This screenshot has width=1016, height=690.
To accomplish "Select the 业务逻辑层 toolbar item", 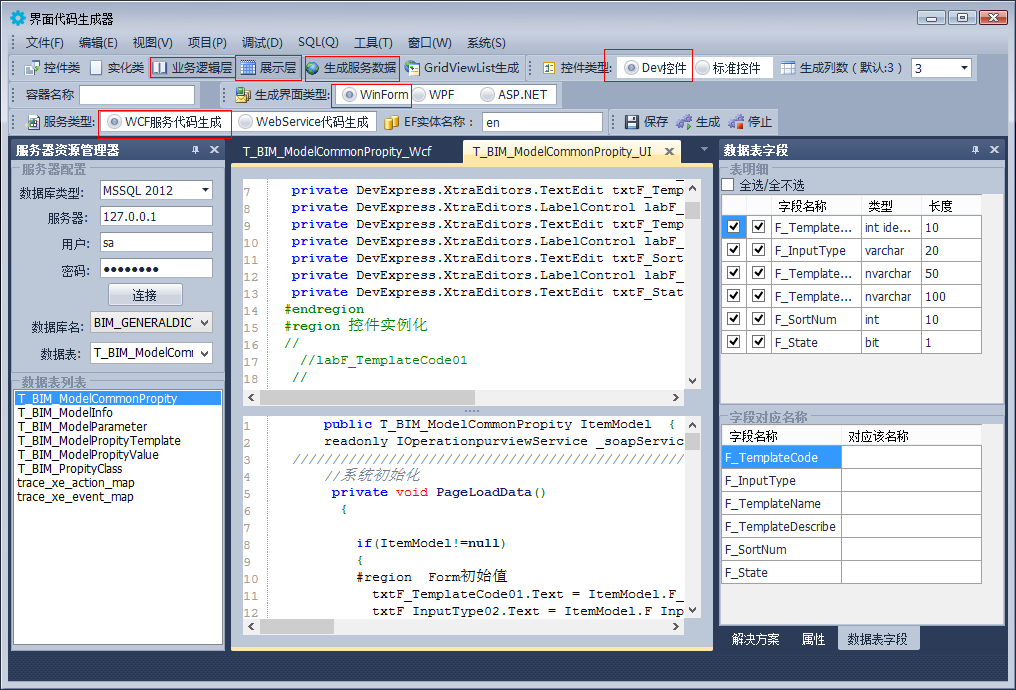I will [x=192, y=68].
